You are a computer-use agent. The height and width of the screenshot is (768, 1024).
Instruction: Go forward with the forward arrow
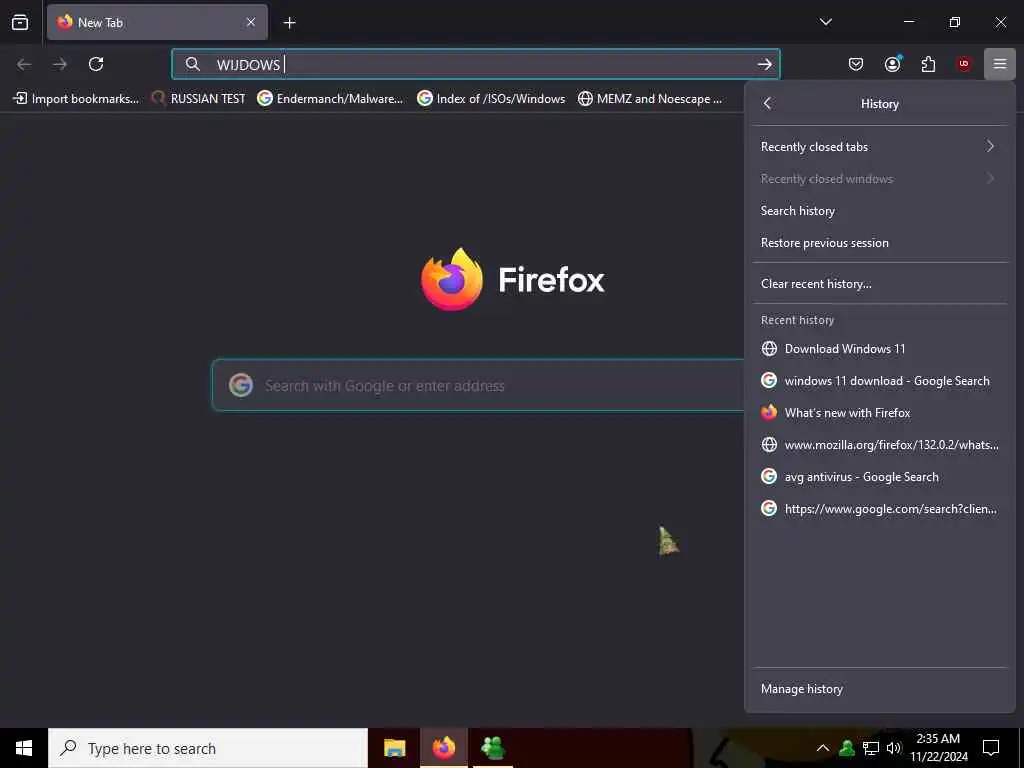tap(60, 64)
